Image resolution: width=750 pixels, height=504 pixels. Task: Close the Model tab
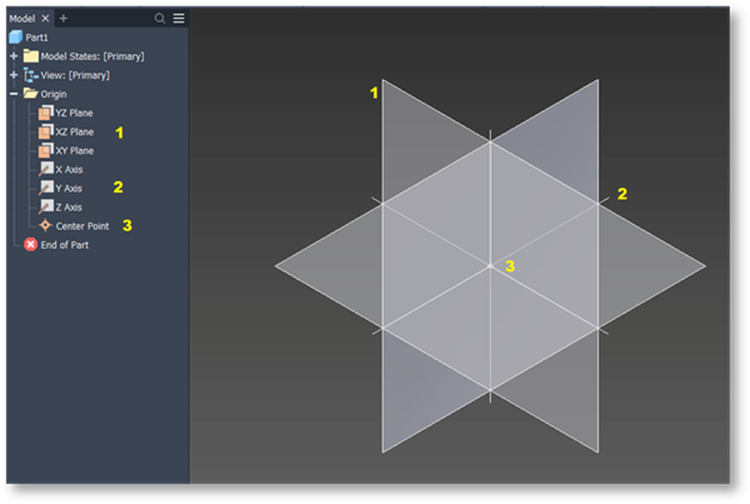coord(45,19)
